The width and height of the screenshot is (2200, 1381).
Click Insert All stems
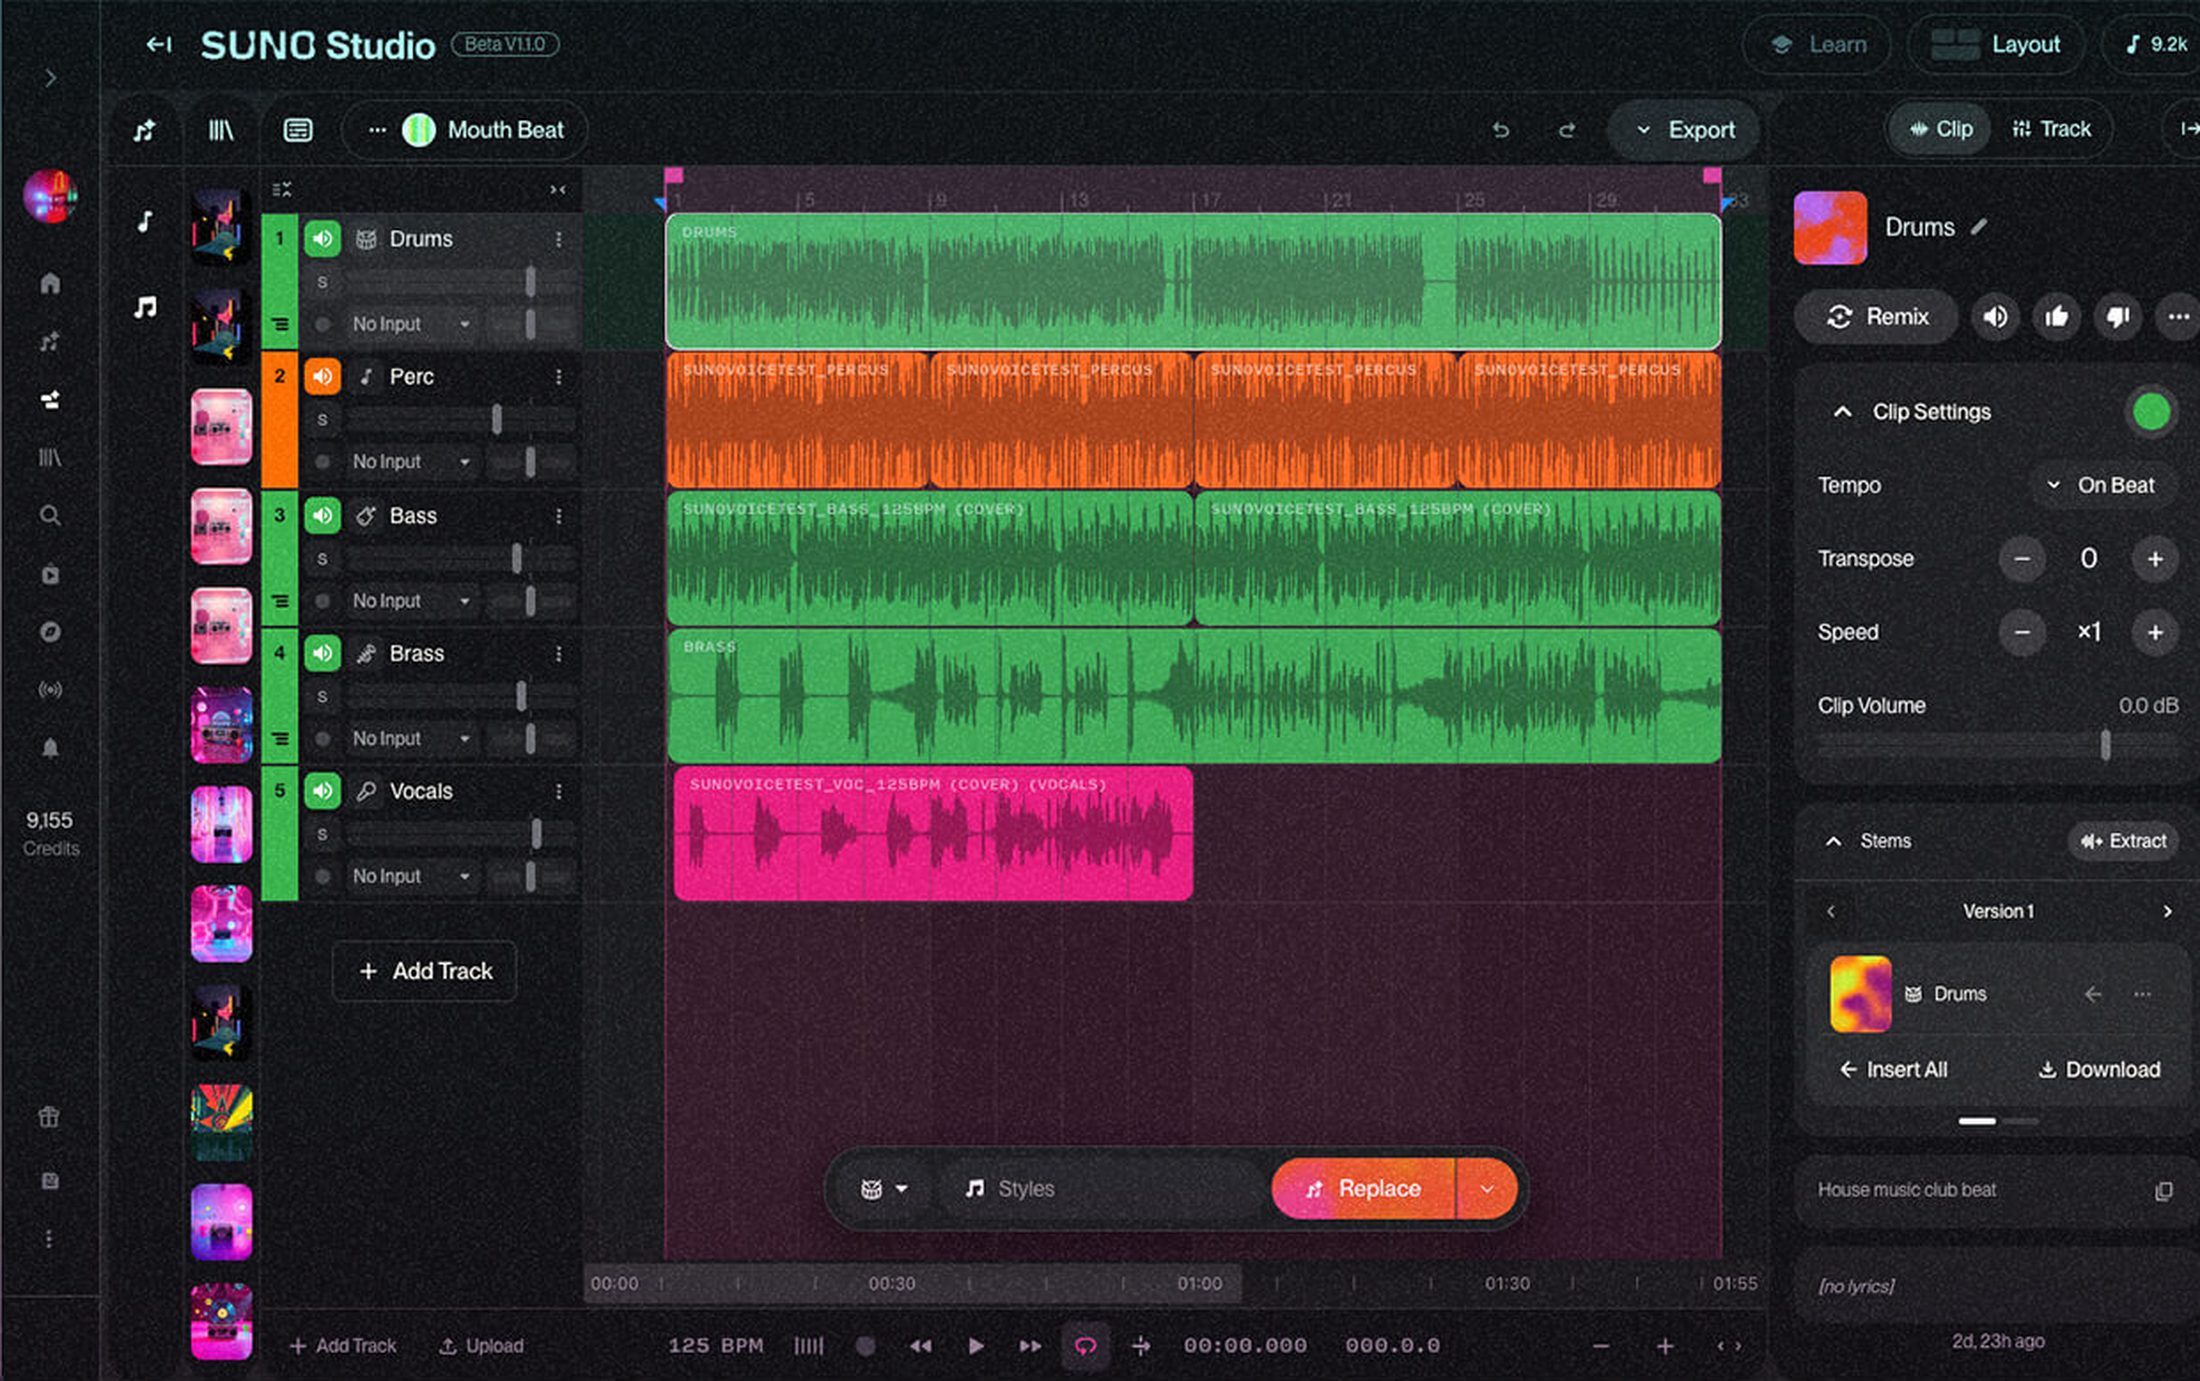(x=1893, y=1070)
